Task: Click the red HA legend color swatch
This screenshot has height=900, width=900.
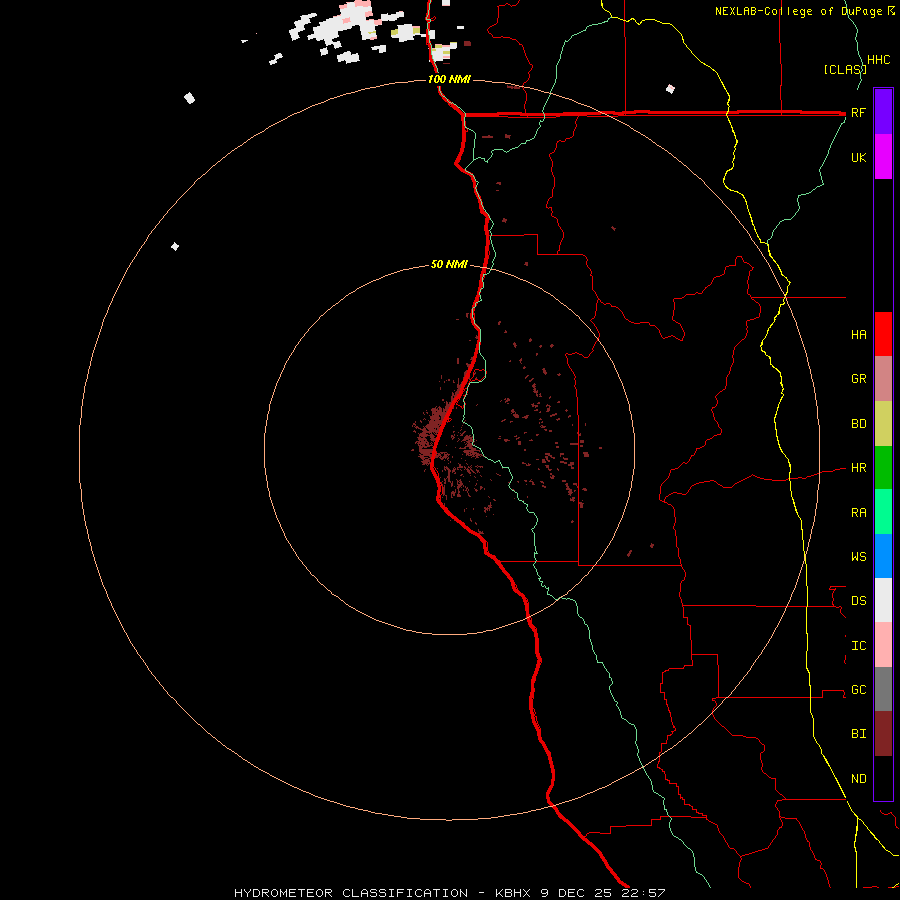Action: (883, 334)
